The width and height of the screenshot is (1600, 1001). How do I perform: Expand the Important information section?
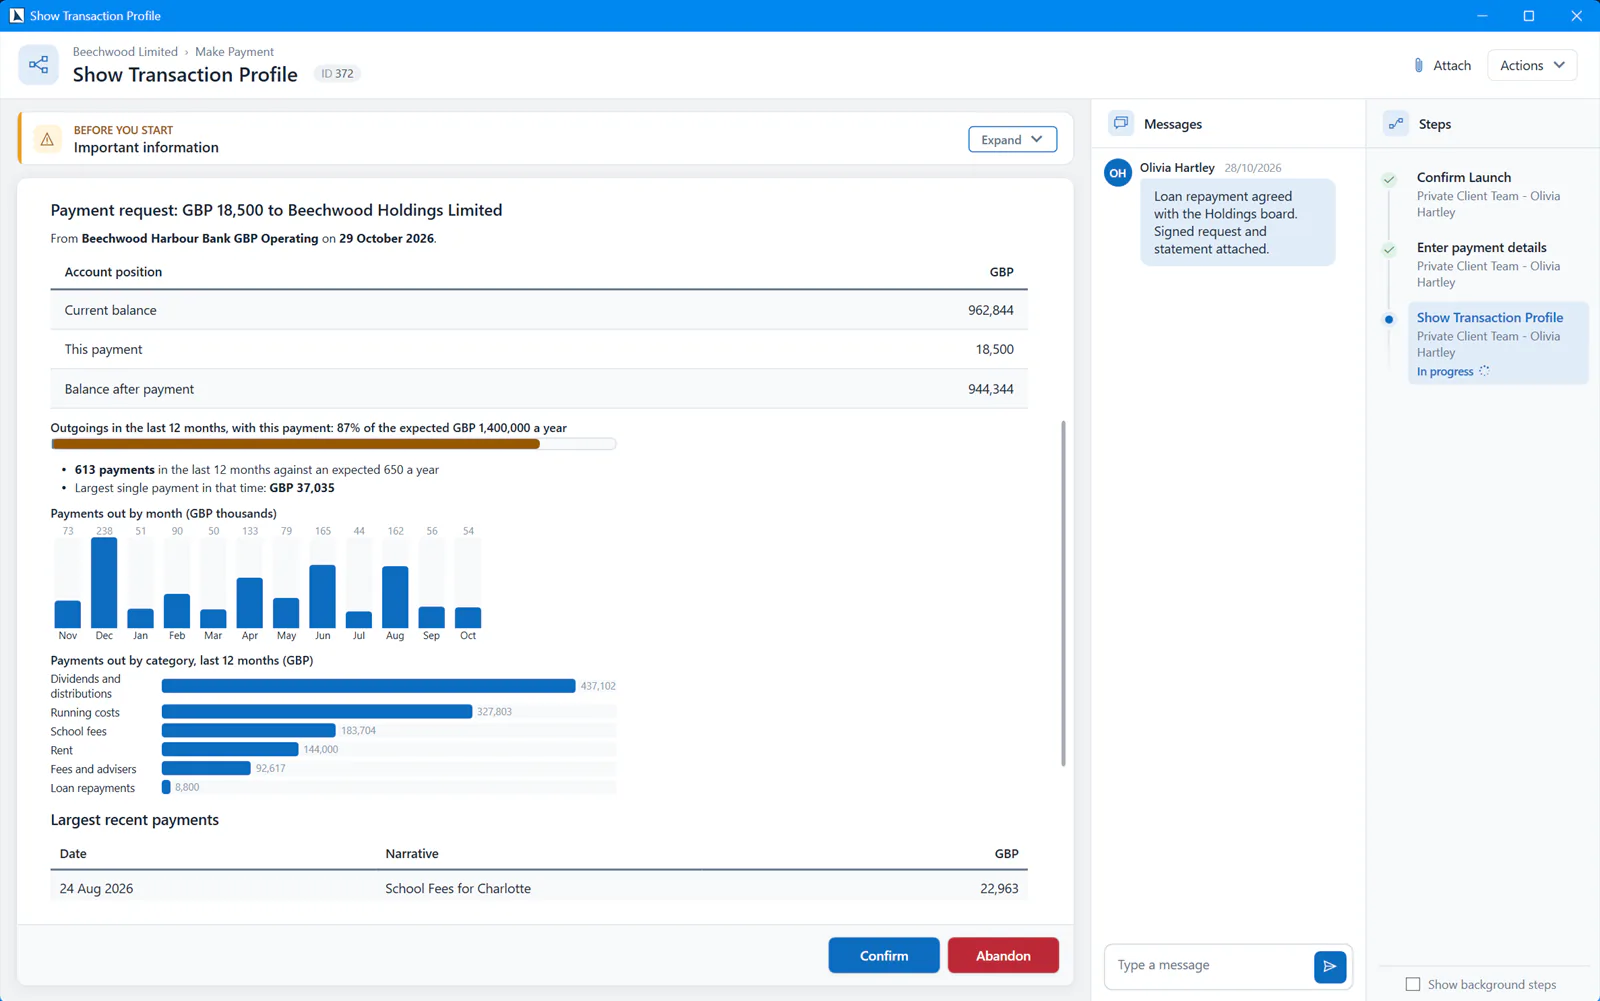tap(1012, 139)
